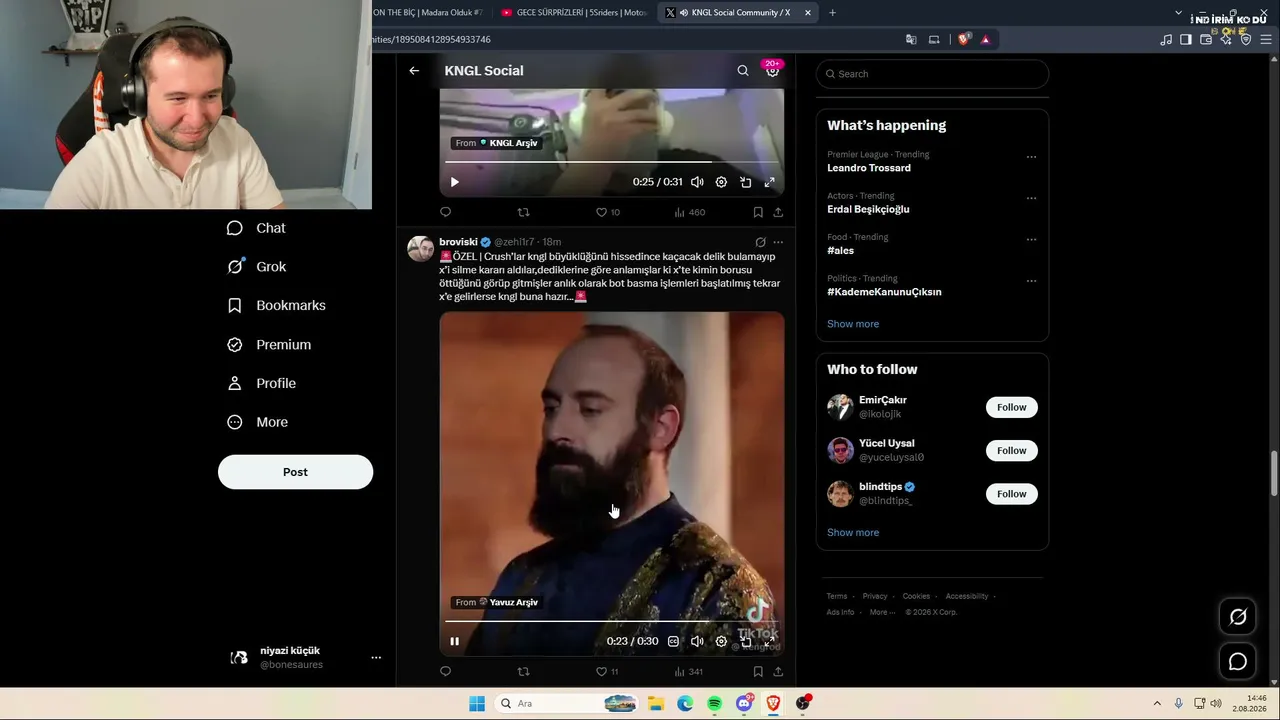Open Brave Shields panel
The width and height of the screenshot is (1280, 720).
pos(964,40)
